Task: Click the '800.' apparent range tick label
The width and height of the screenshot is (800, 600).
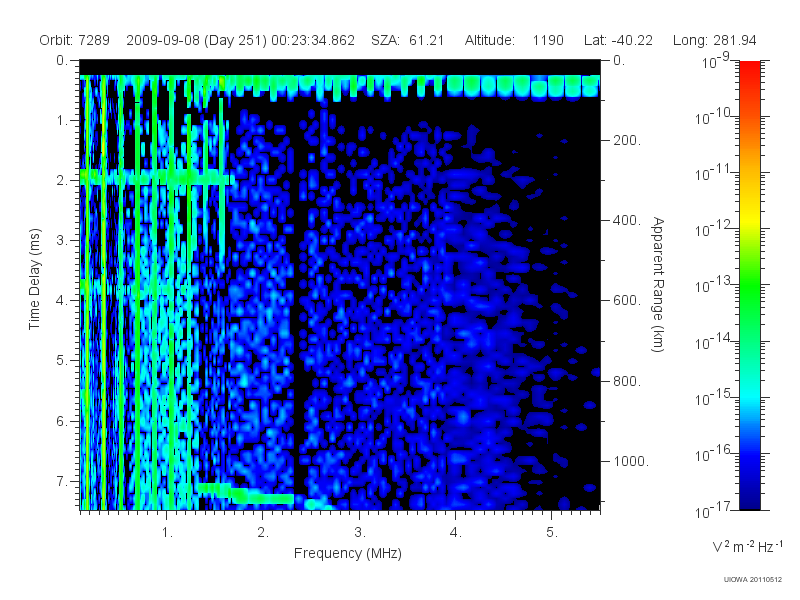Action: [x=627, y=381]
